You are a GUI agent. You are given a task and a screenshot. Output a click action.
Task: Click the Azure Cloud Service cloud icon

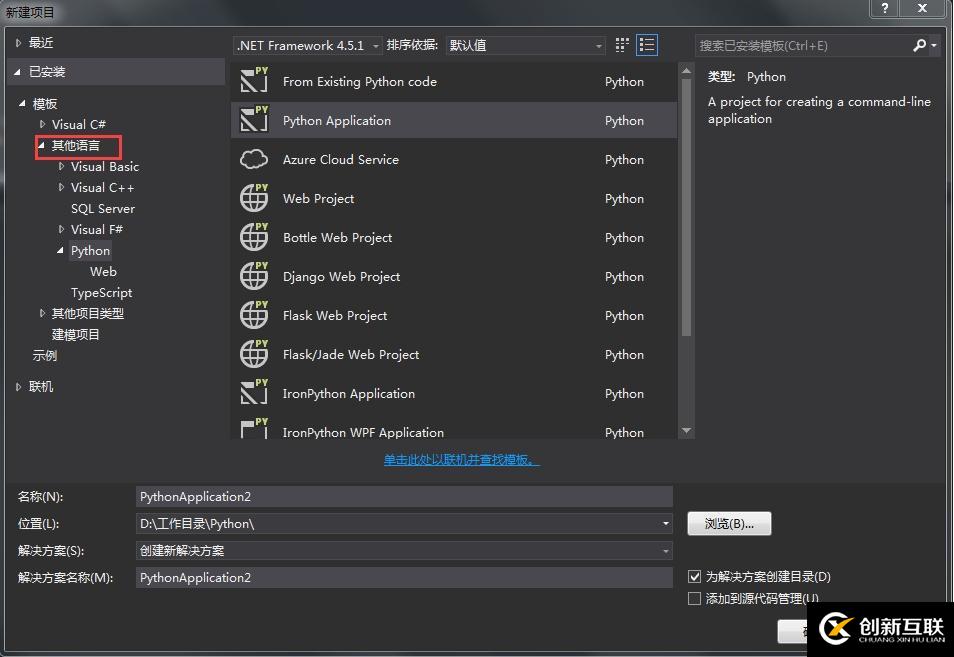click(254, 159)
